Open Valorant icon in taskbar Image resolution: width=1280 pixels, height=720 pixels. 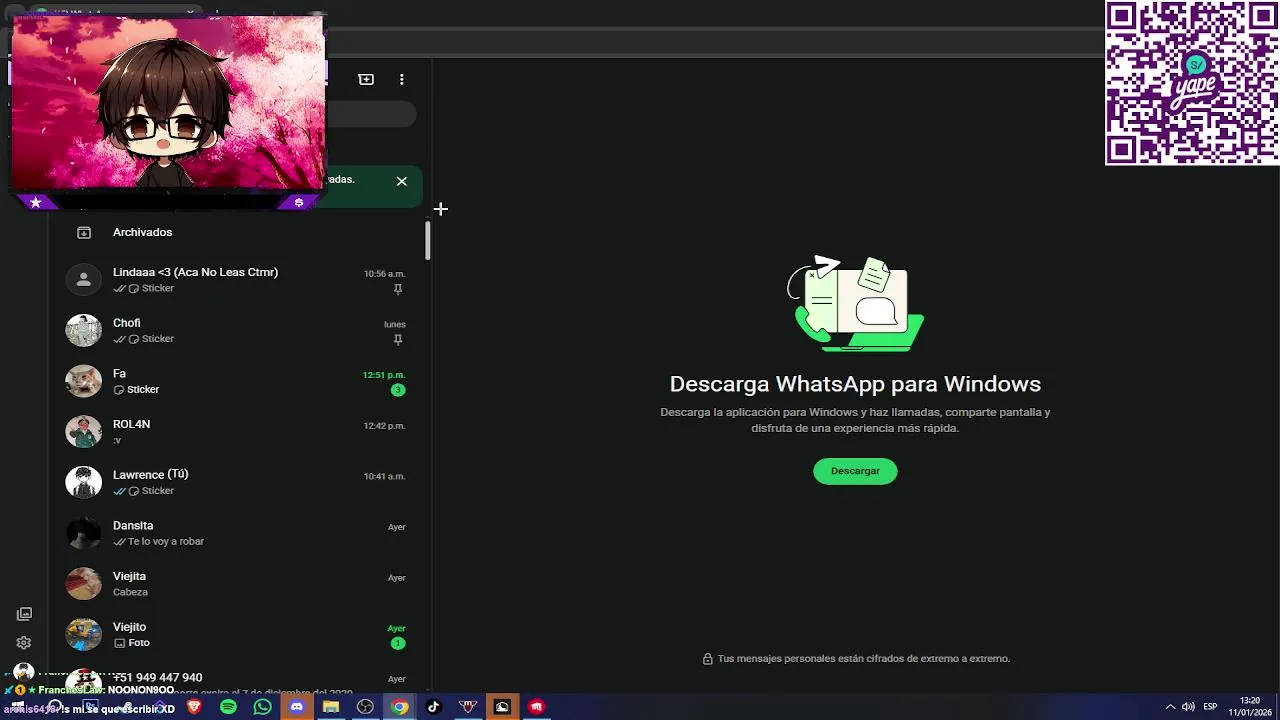point(468,707)
